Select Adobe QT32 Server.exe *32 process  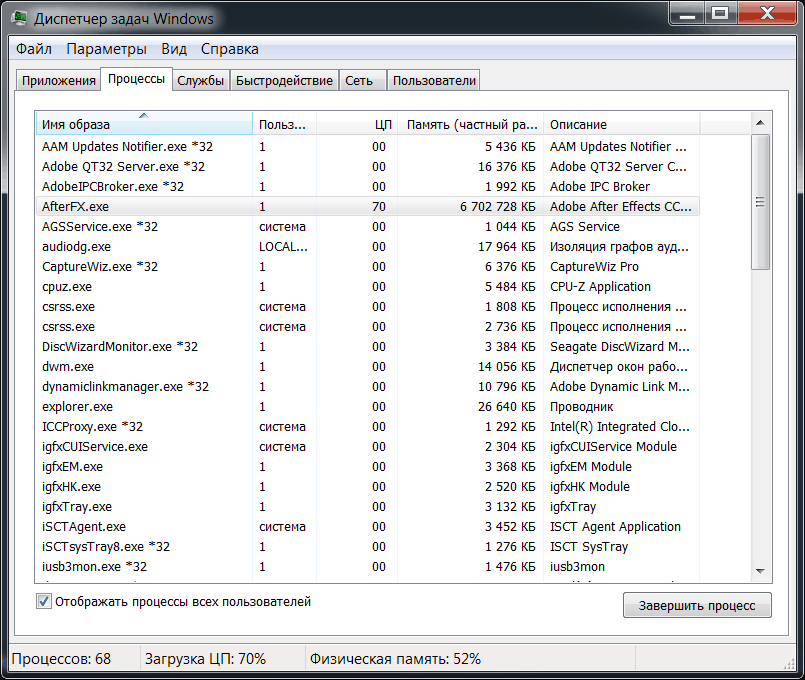point(368,167)
